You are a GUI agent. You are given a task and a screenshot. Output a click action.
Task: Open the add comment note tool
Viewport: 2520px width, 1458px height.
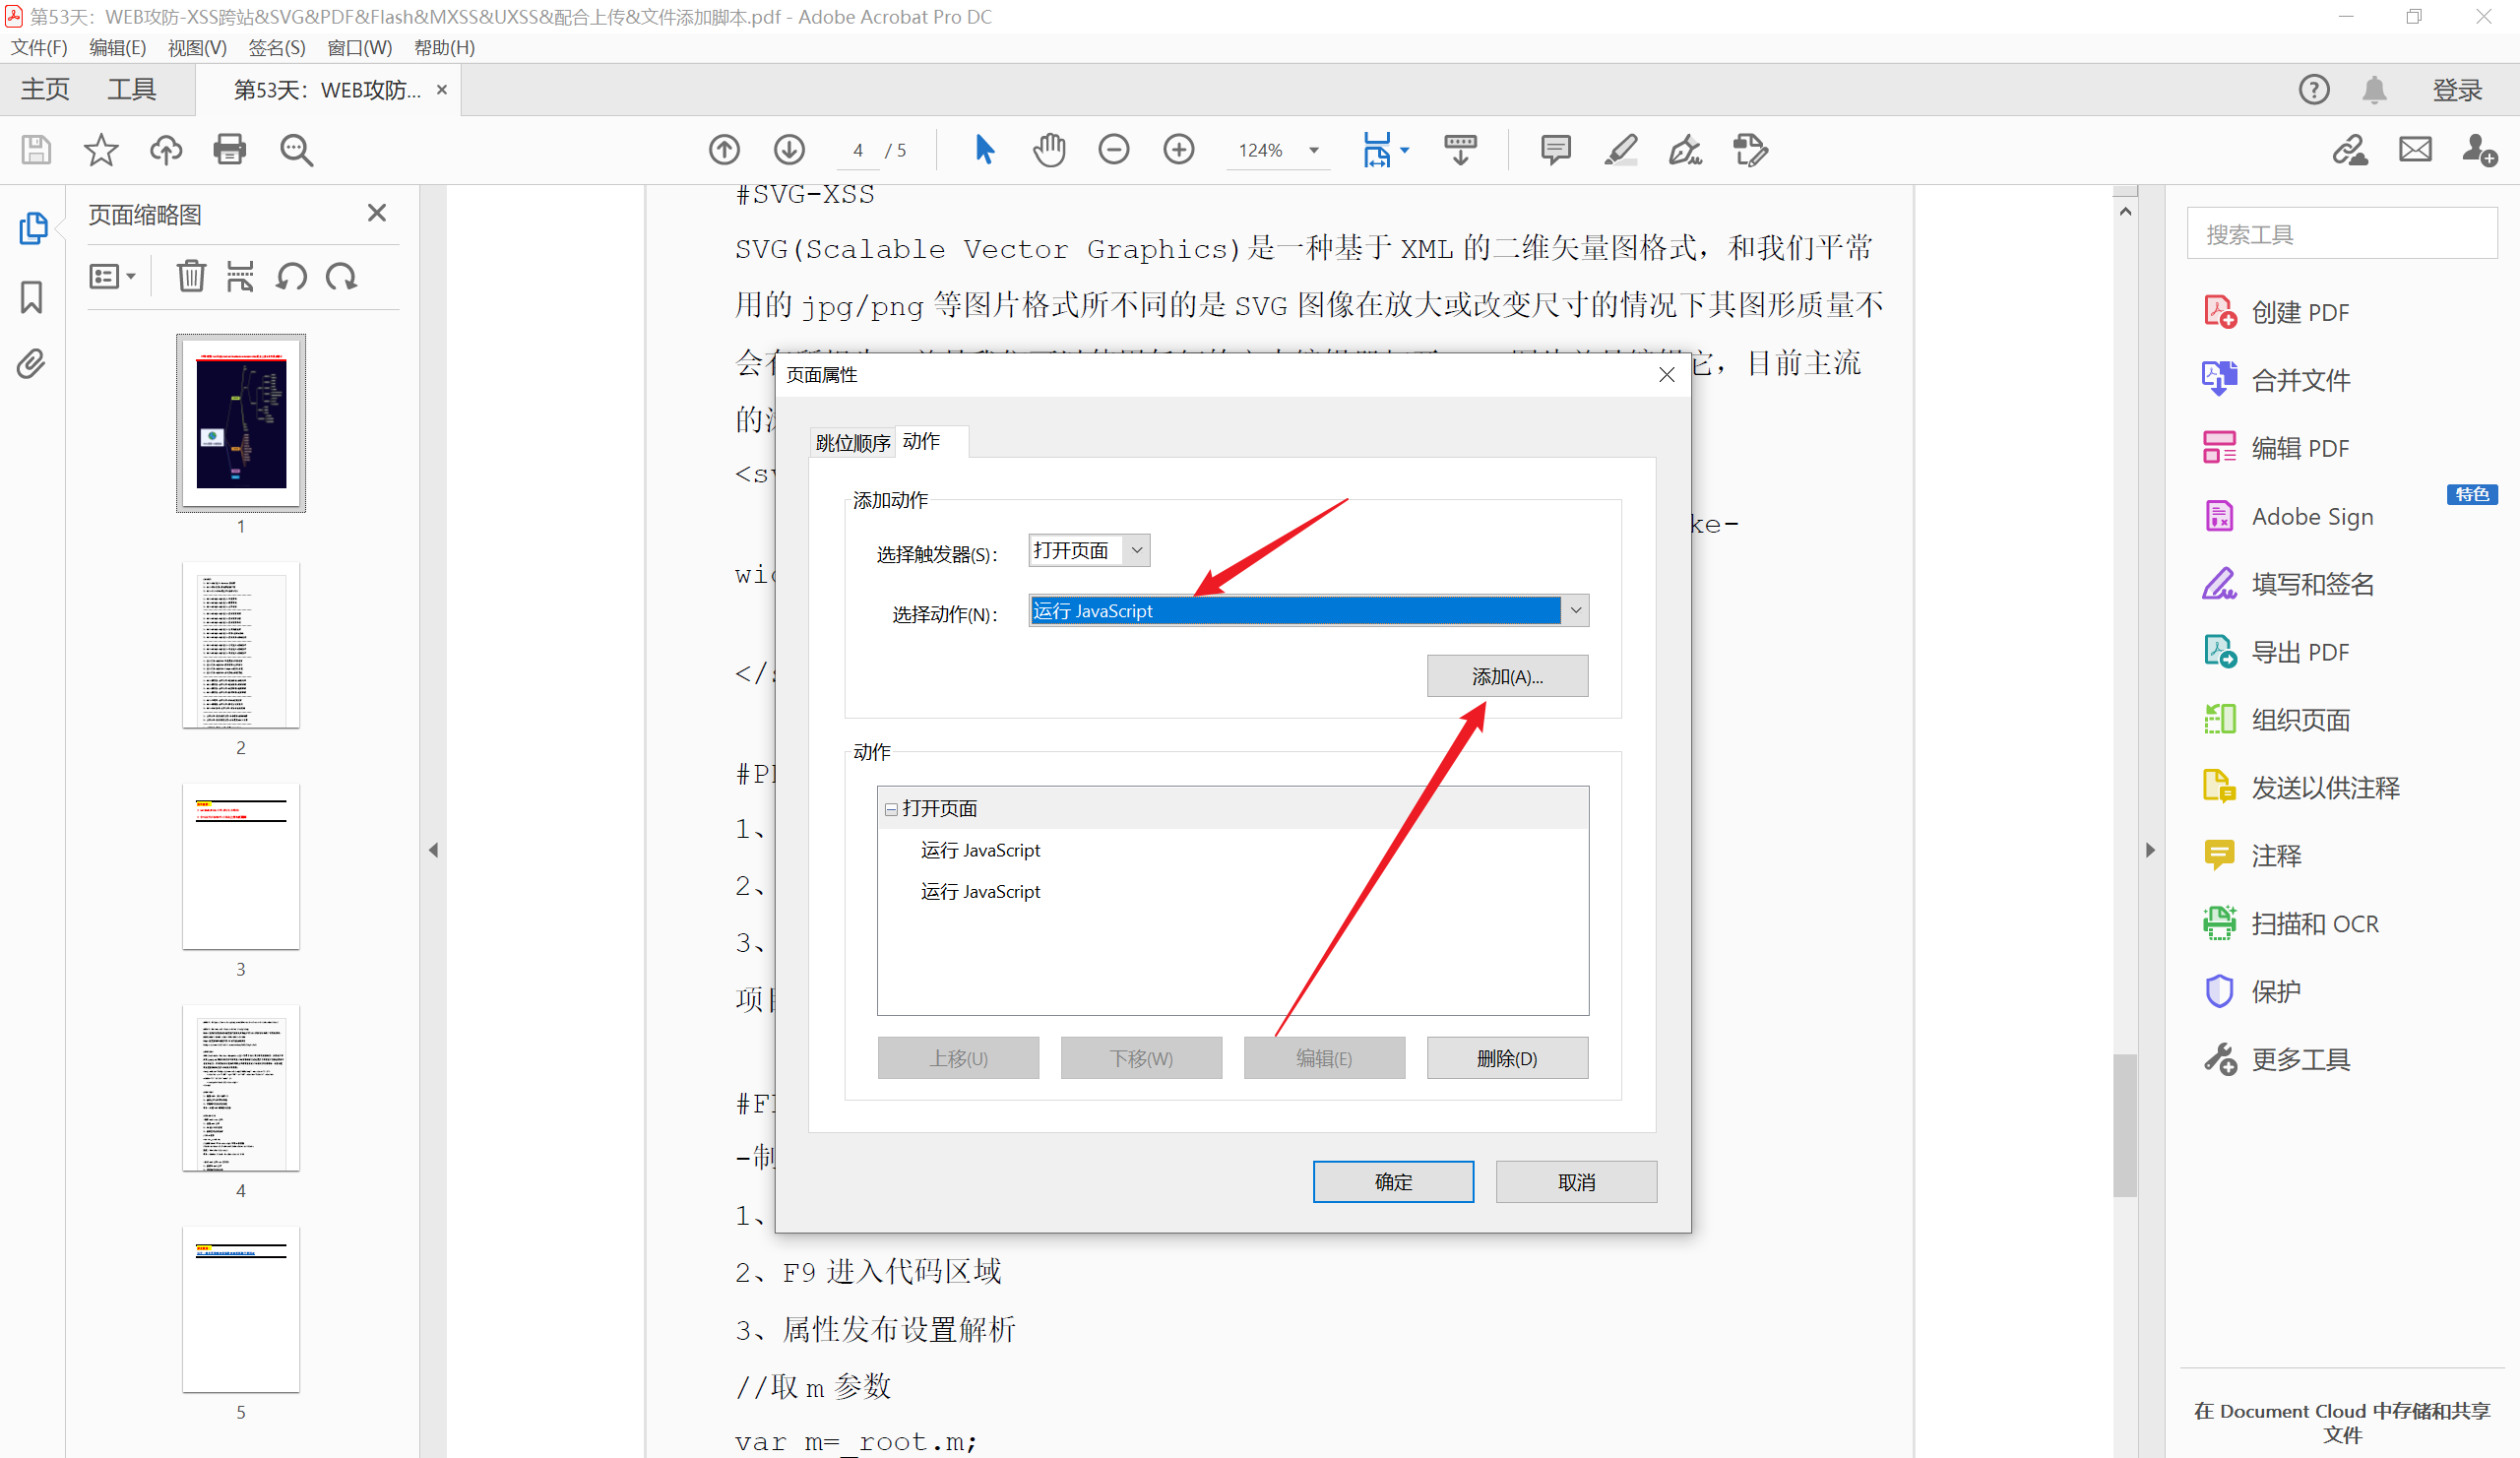(x=1555, y=150)
